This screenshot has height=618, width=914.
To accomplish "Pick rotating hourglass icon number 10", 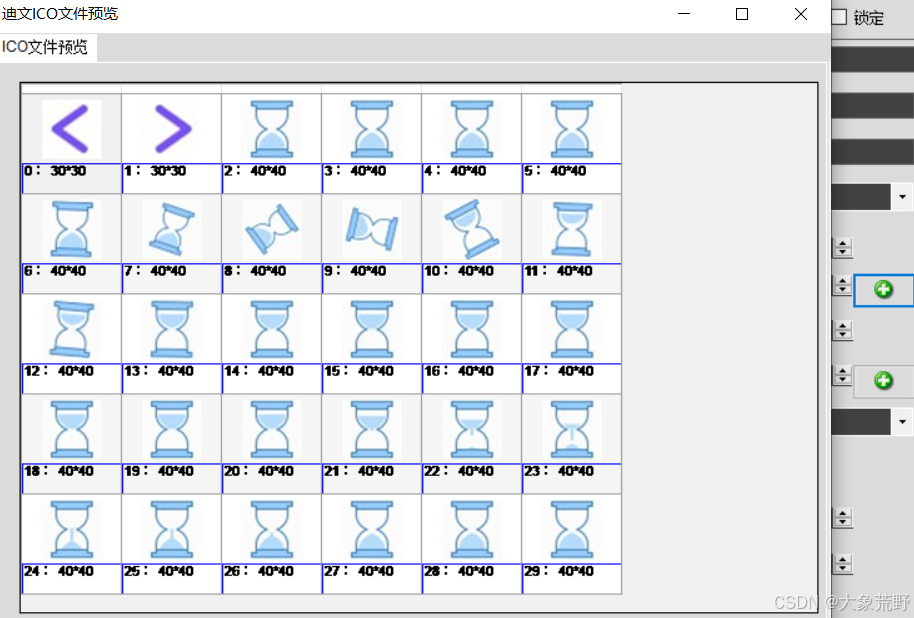I will pyautogui.click(x=472, y=229).
